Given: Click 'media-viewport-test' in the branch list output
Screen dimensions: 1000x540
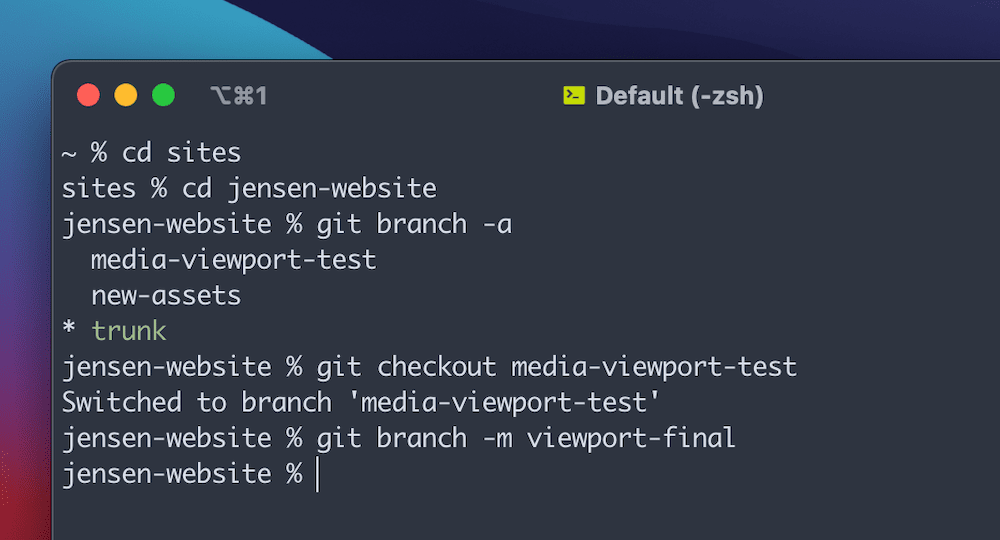Looking at the screenshot, I should point(233,259).
